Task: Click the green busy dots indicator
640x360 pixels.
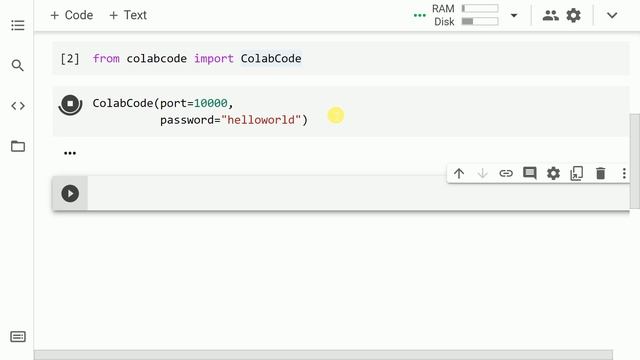Action: (420, 16)
